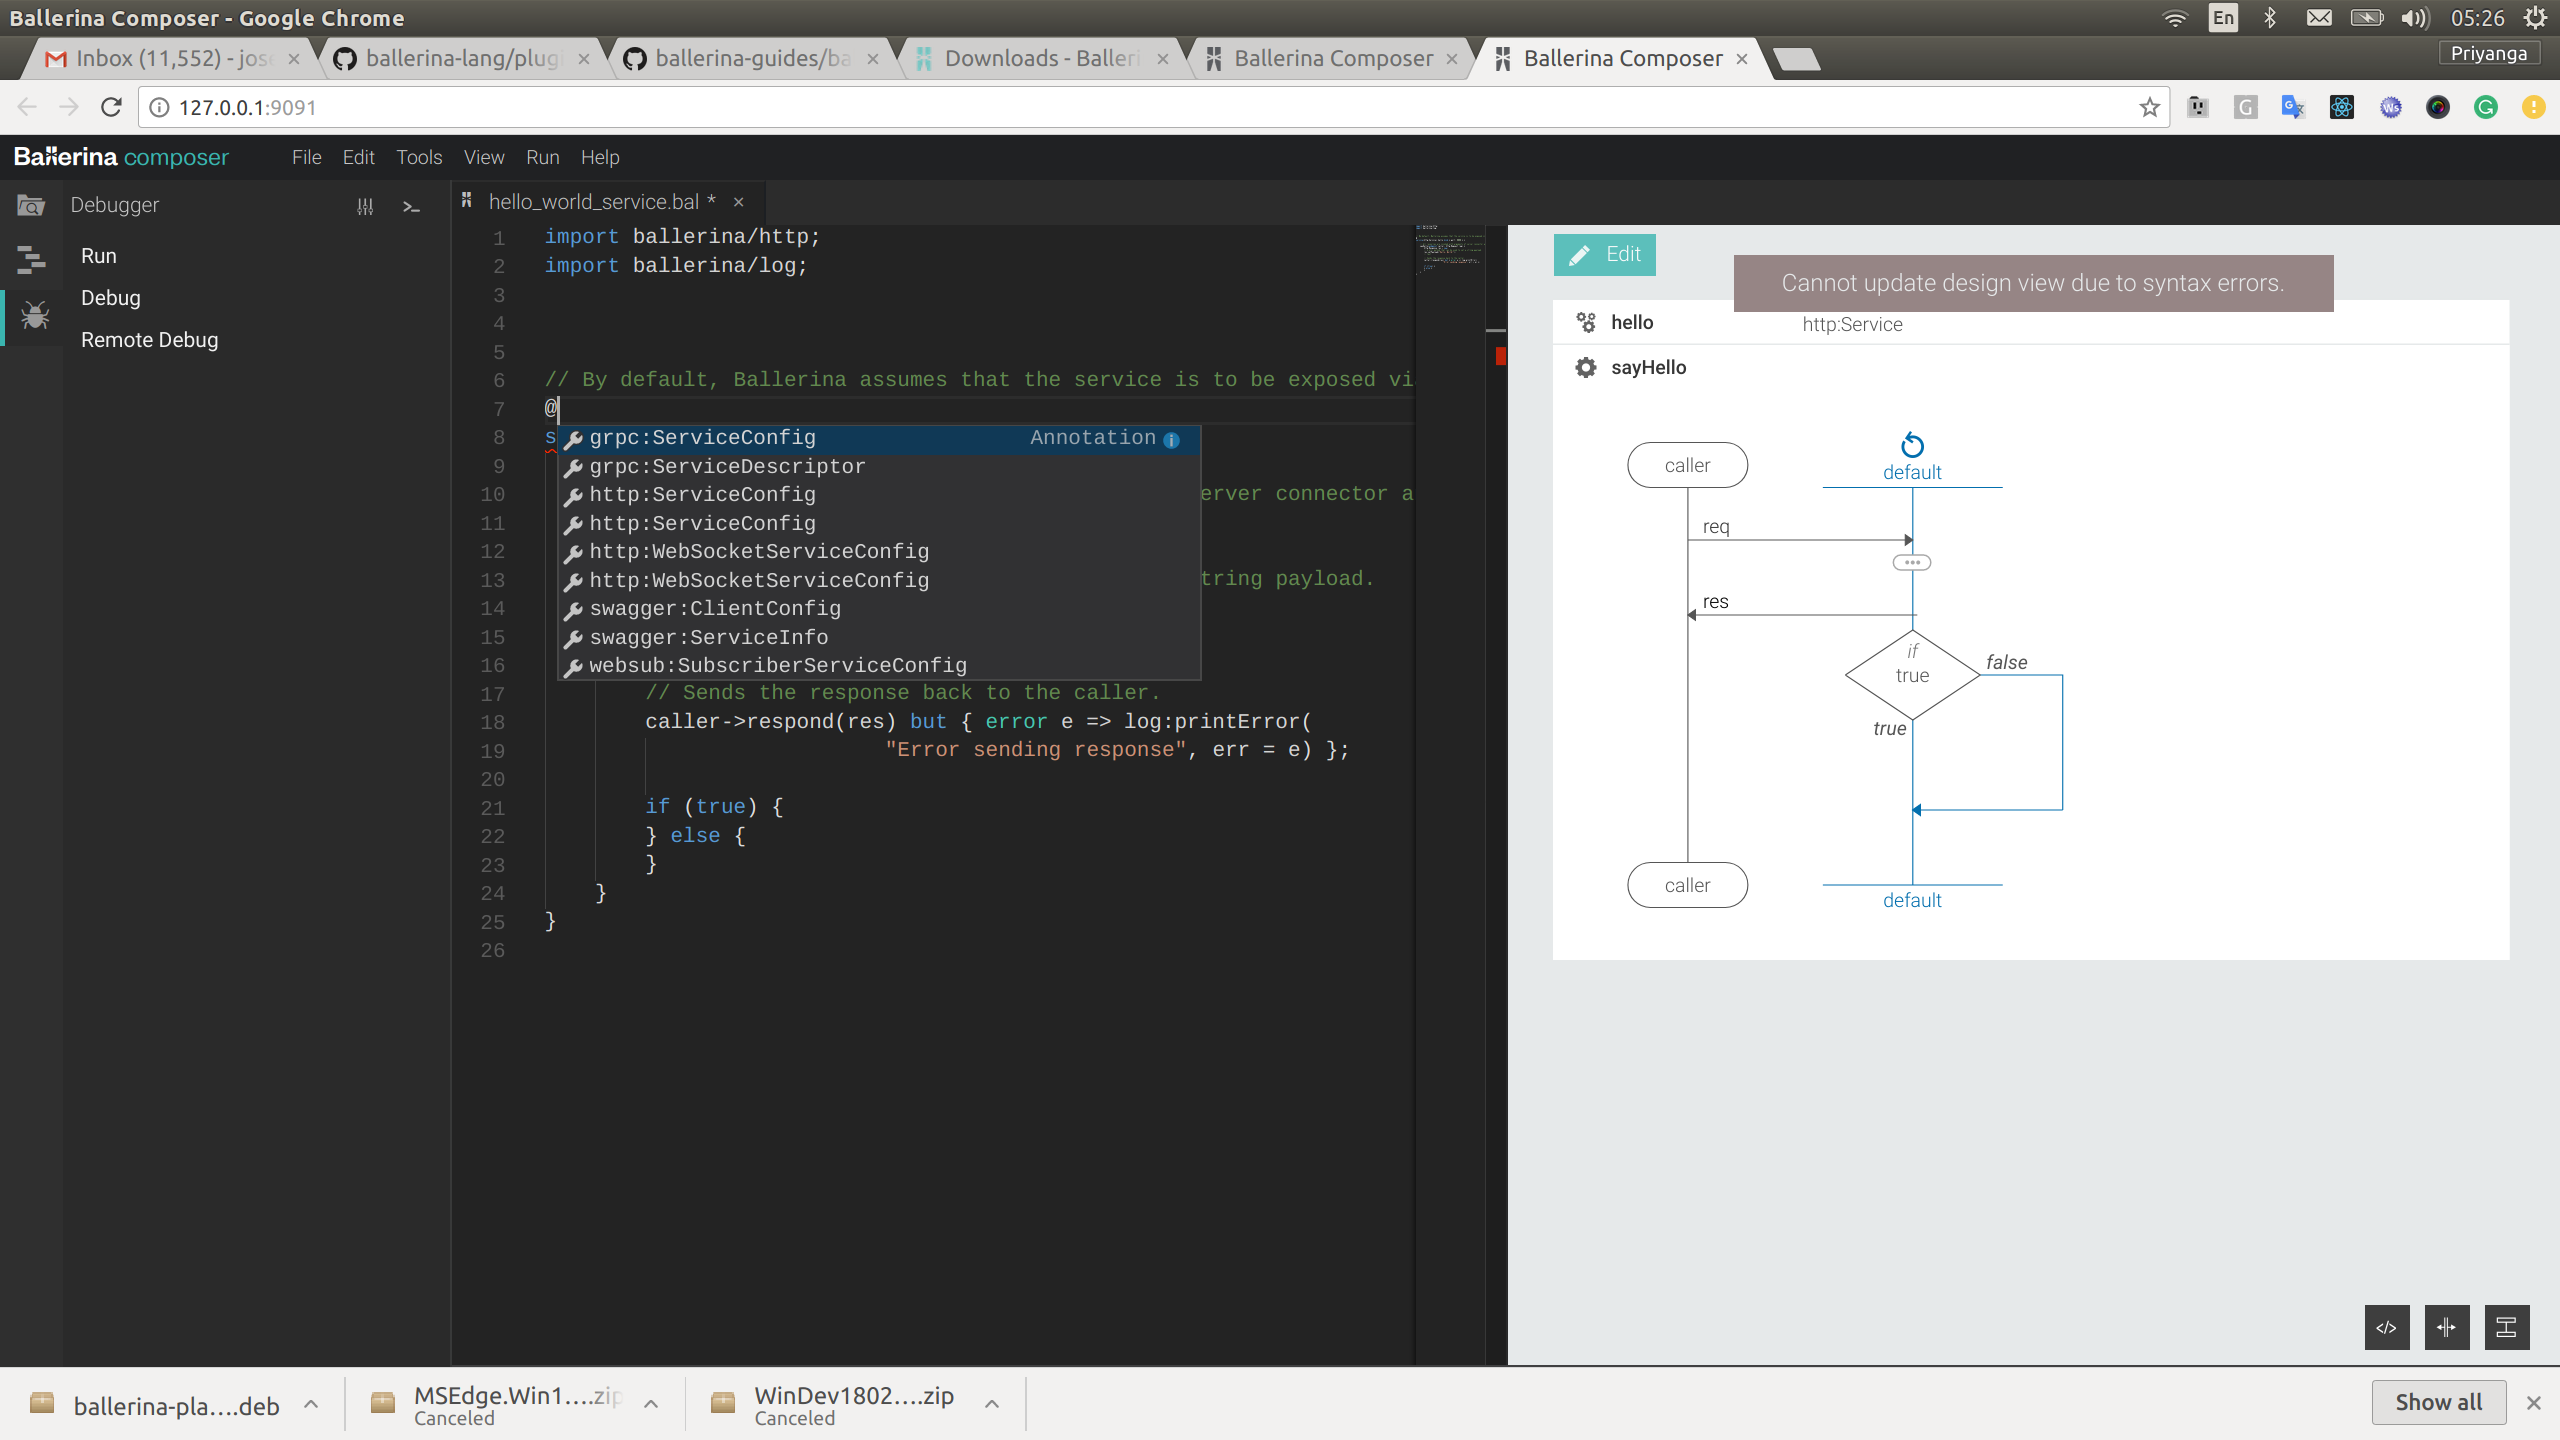2560x1440 pixels.
Task: Expand WinDev1802 zip download options arrow
Action: click(x=991, y=1404)
